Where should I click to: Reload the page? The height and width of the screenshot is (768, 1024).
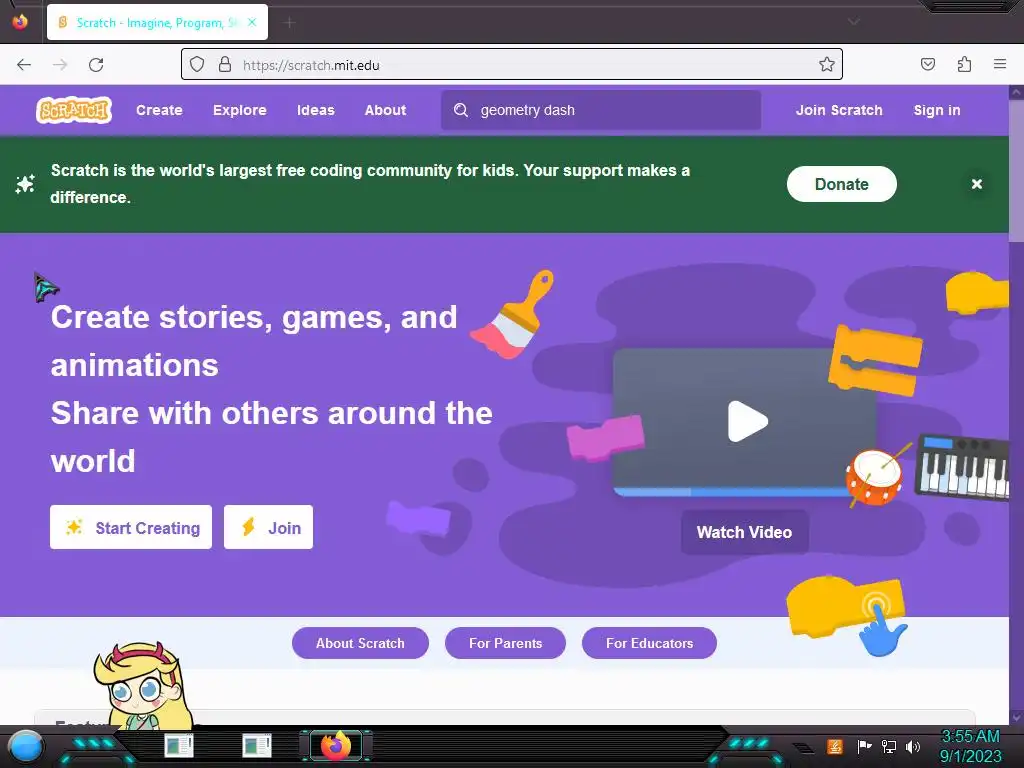point(96,65)
